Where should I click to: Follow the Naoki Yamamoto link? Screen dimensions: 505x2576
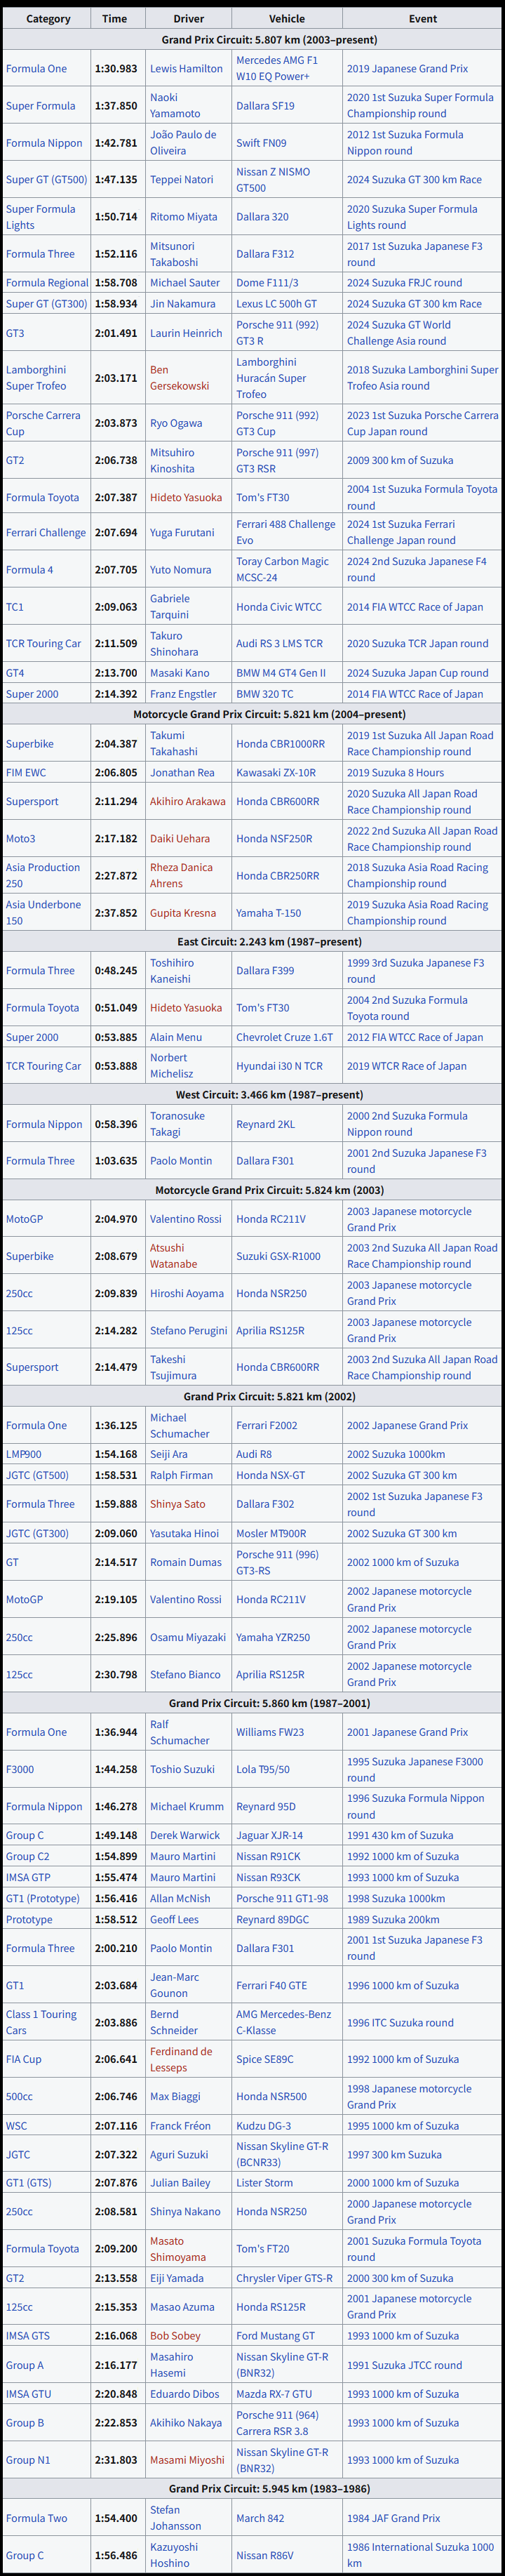point(175,106)
